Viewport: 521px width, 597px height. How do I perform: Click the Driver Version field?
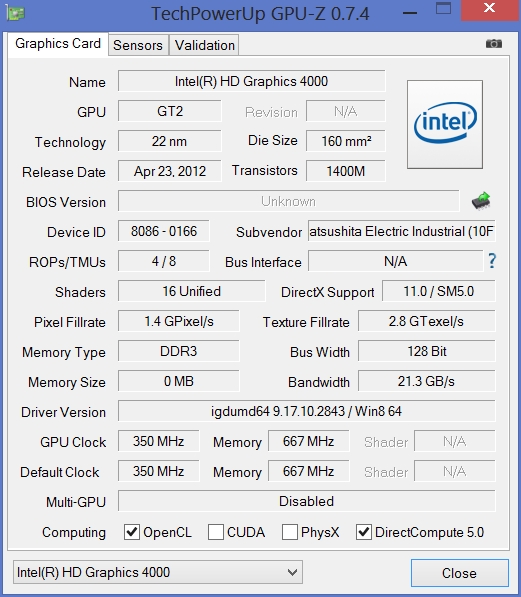click(x=307, y=411)
